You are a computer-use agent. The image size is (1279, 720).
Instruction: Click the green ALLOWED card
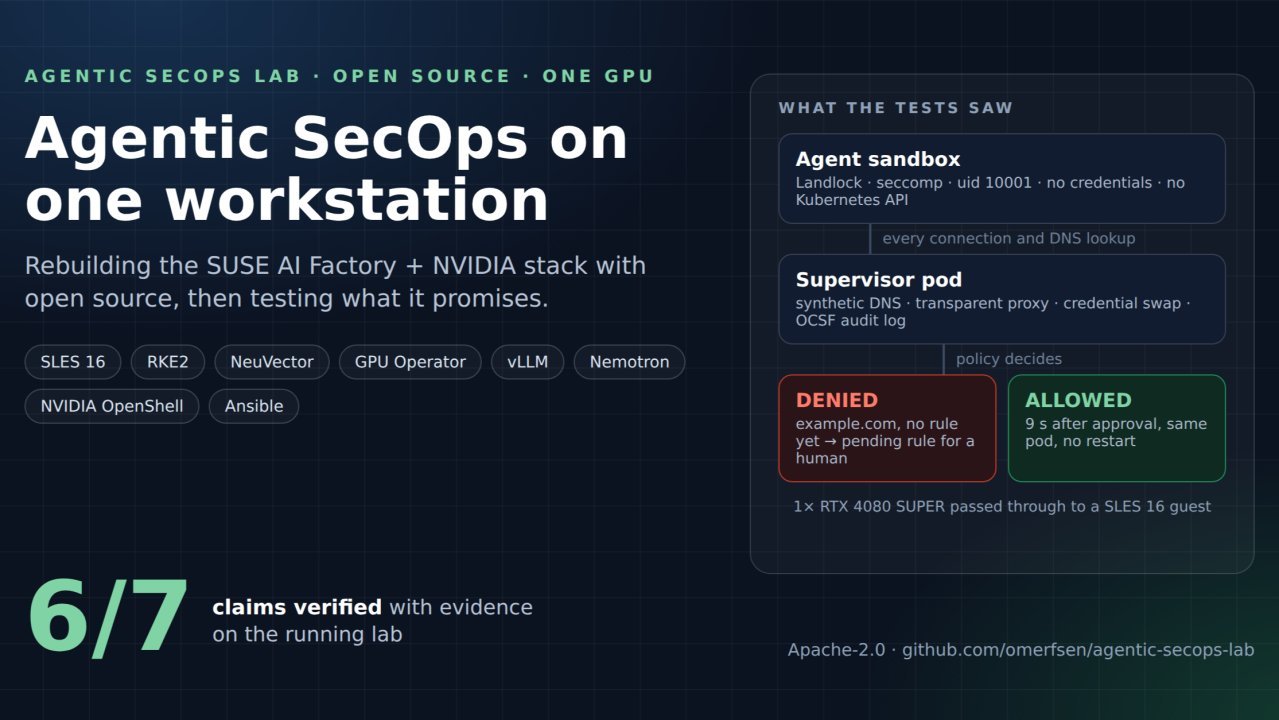point(1117,428)
